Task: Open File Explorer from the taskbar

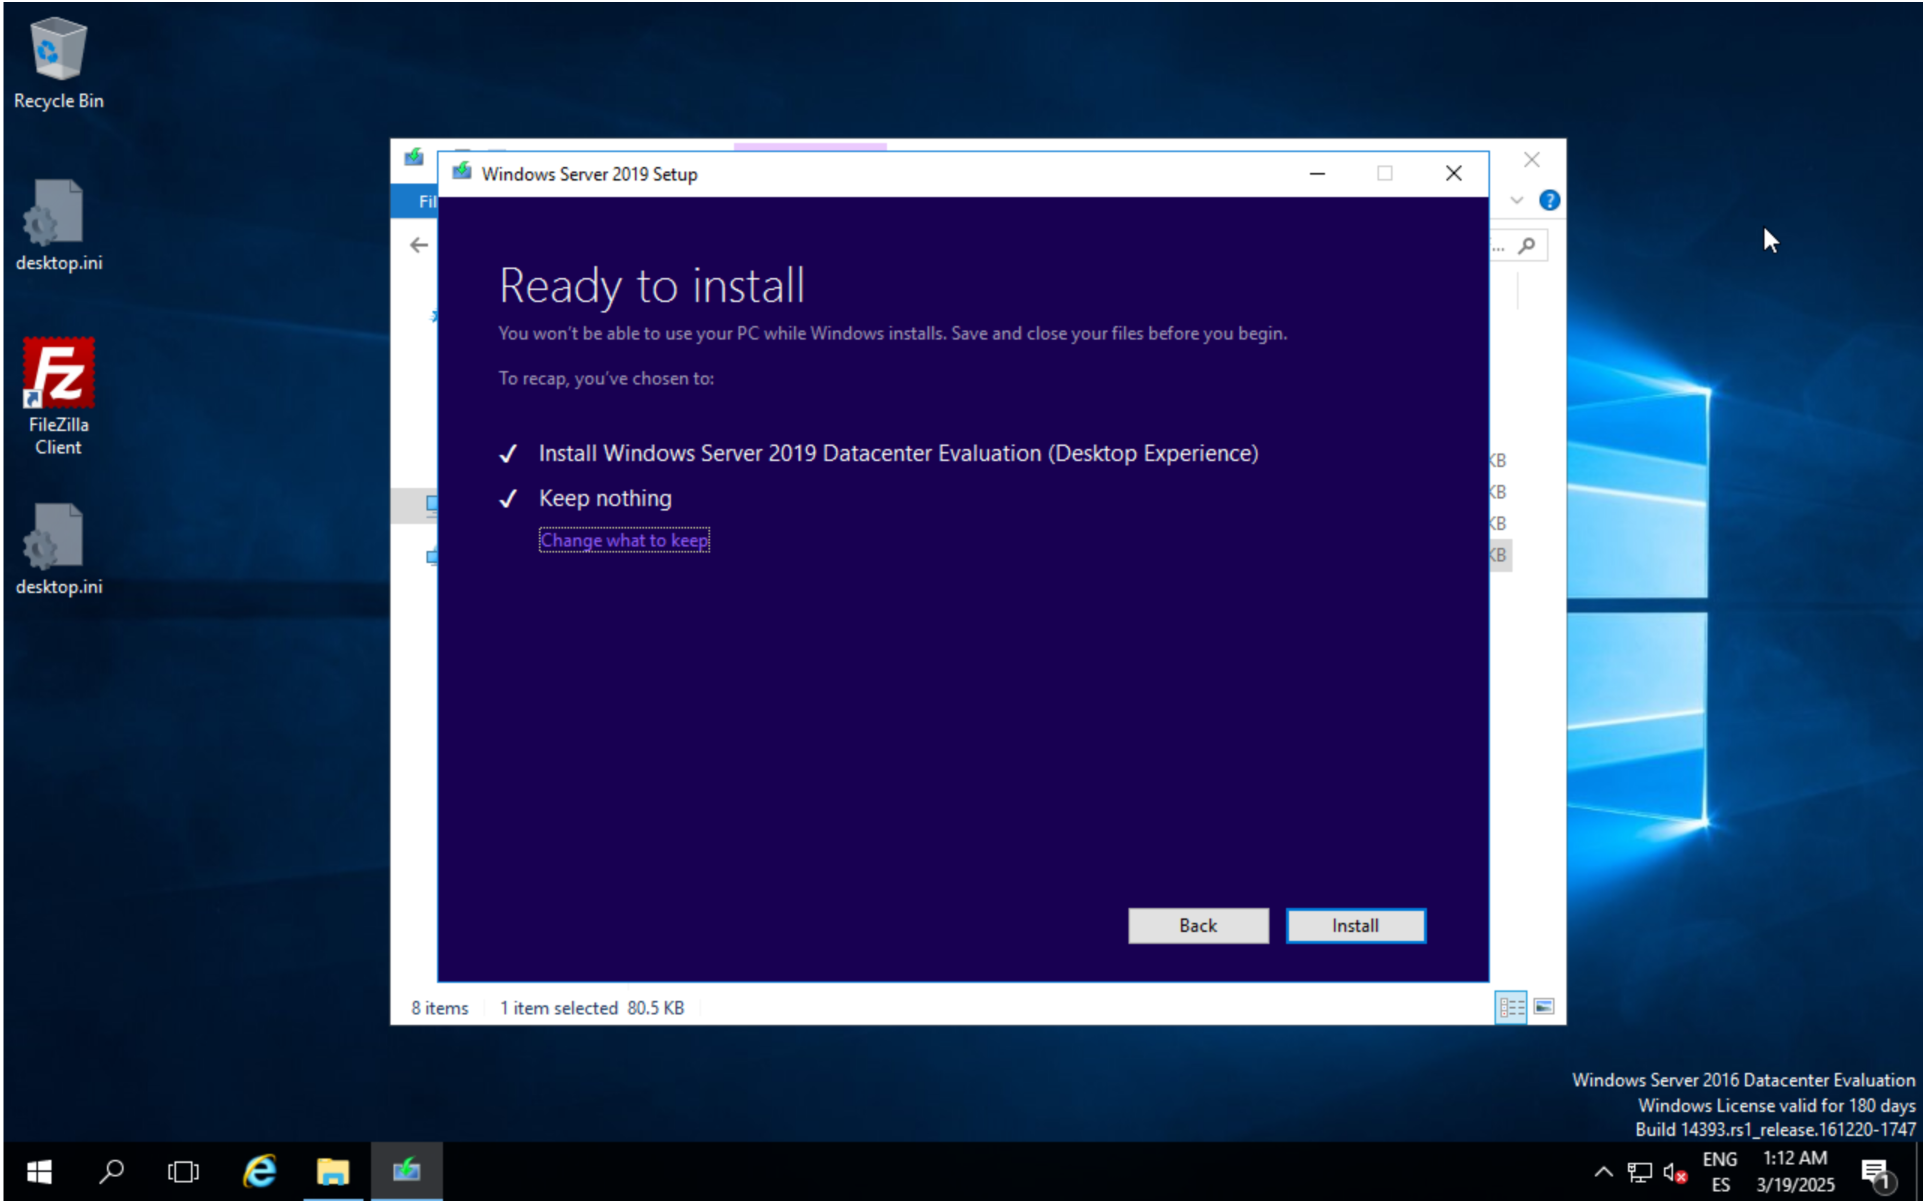Action: [333, 1171]
